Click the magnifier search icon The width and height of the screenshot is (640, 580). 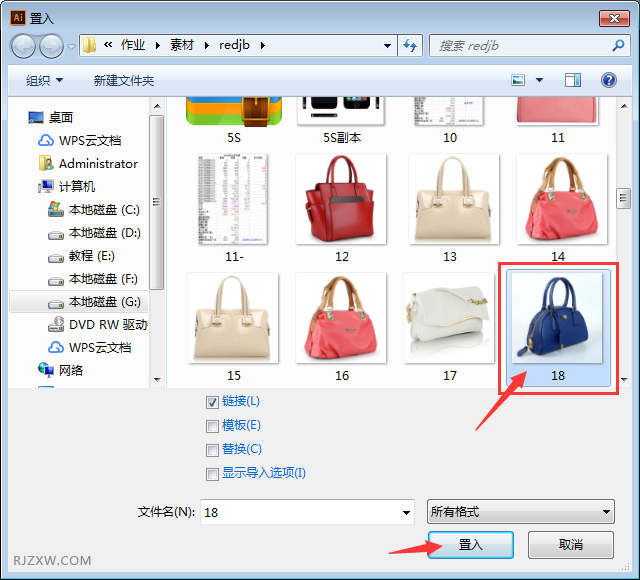pos(618,45)
